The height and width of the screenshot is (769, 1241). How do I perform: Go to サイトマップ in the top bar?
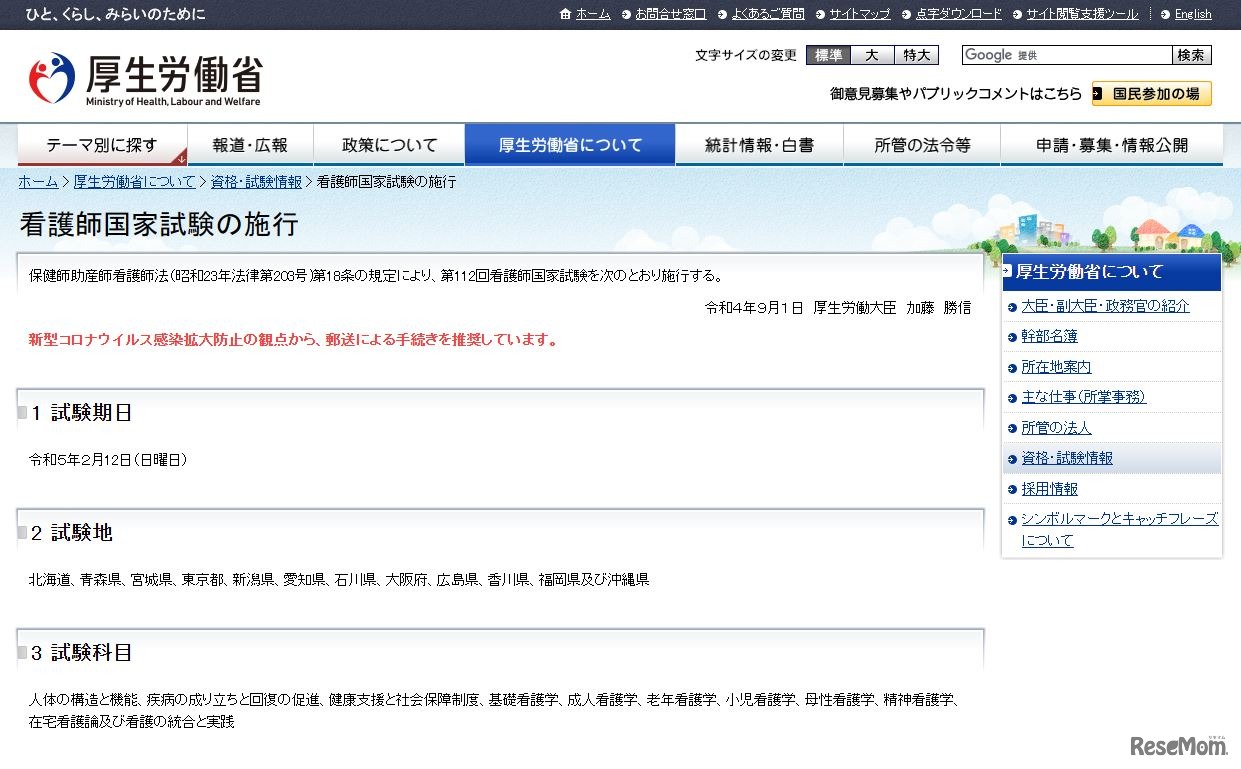(859, 14)
